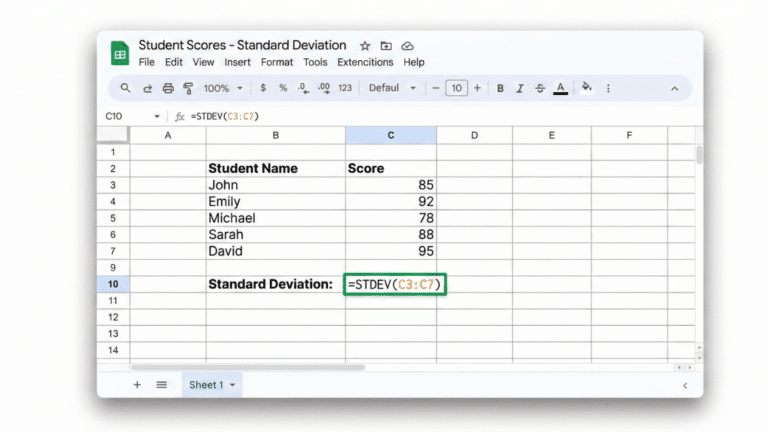Decrease decimal places
768x432 pixels.
(303, 88)
